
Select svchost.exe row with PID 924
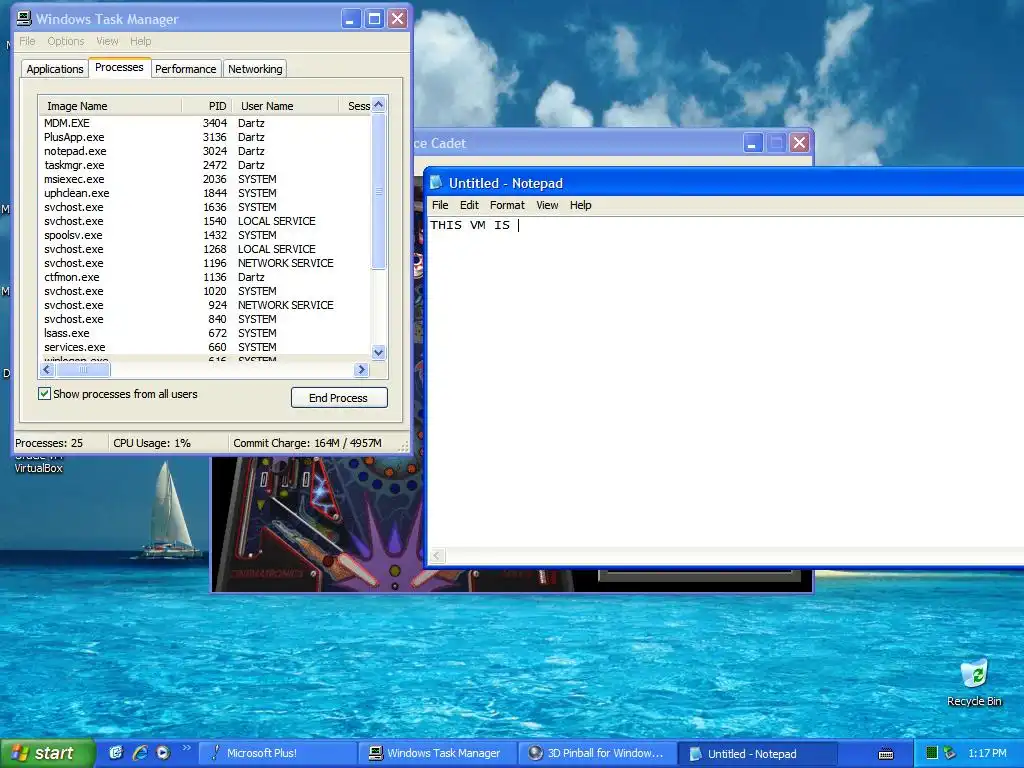pyautogui.click(x=204, y=305)
